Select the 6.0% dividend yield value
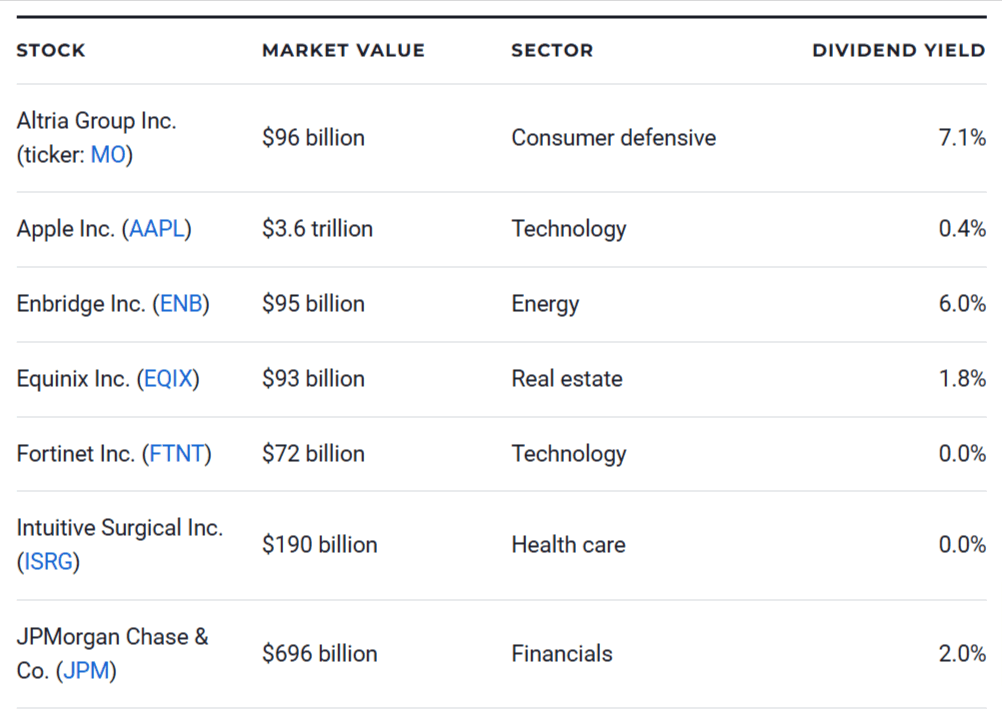This screenshot has width=1002, height=722. point(961,304)
